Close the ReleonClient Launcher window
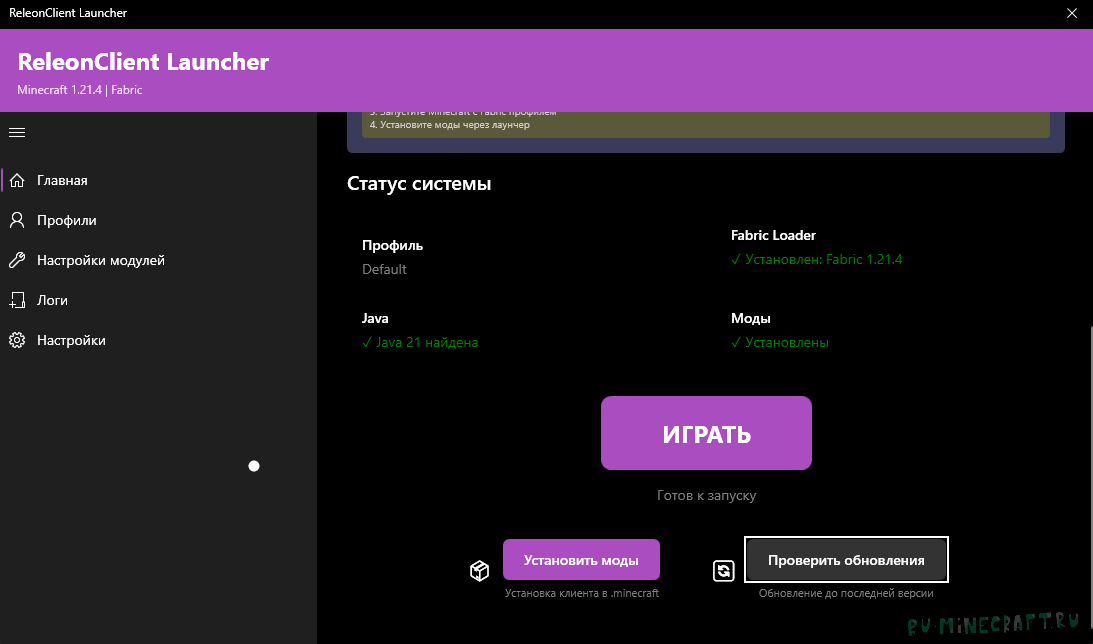This screenshot has width=1093, height=644. pos(1072,13)
